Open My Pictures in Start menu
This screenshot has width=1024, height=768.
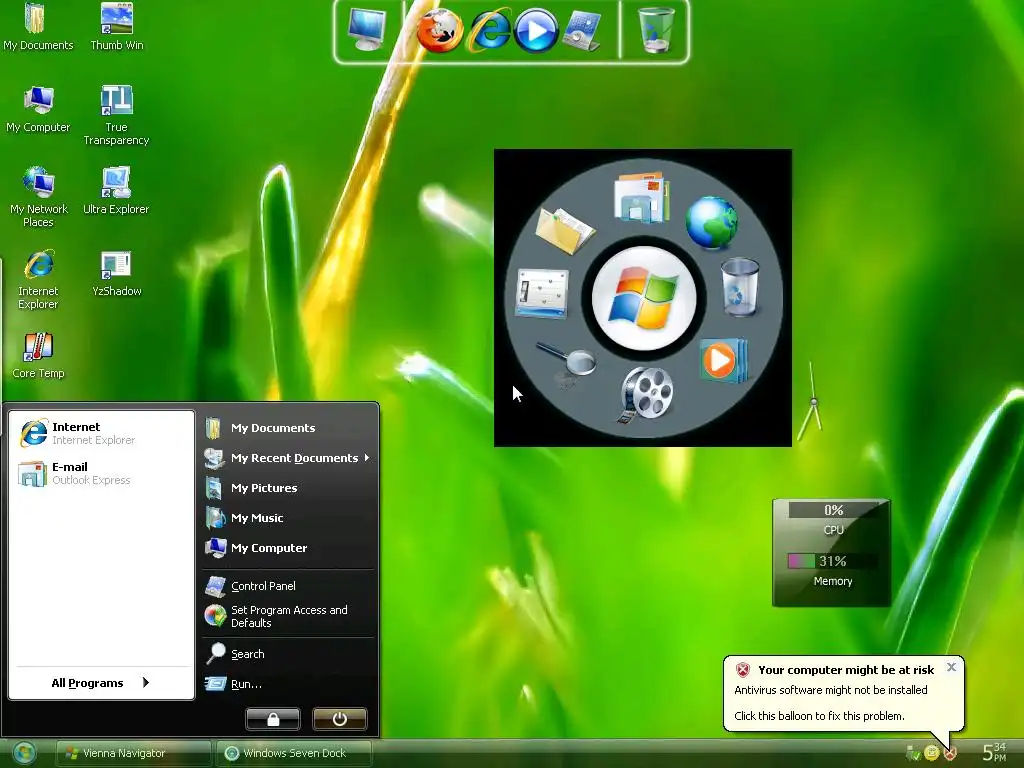tap(287, 488)
